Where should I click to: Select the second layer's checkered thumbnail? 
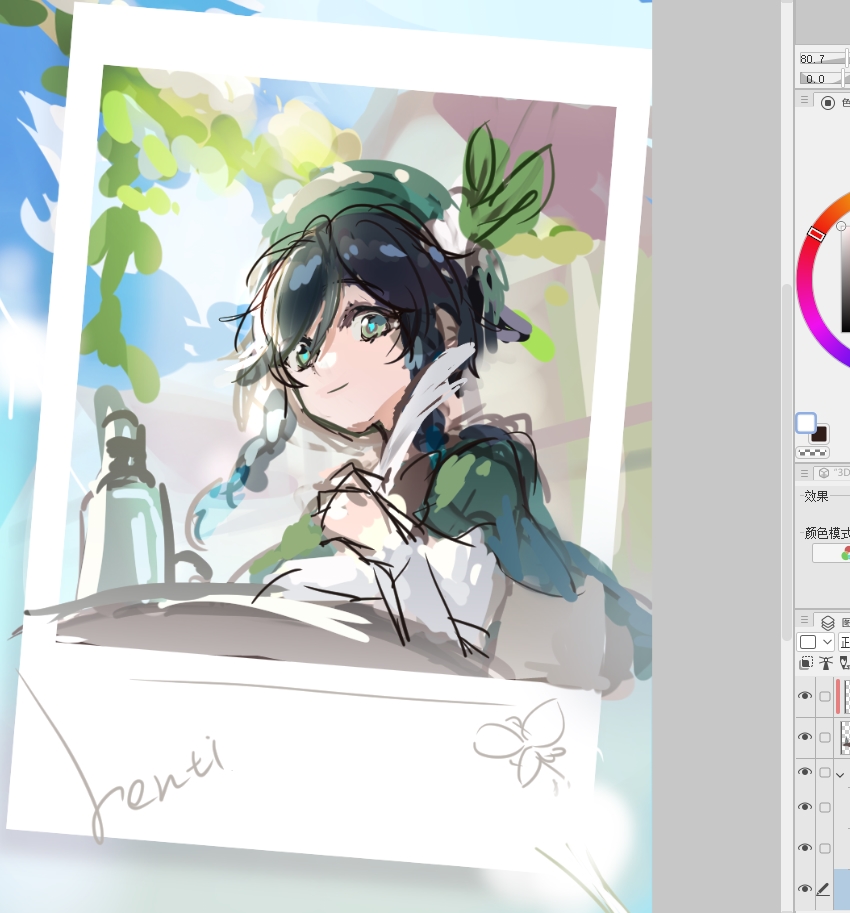[845, 737]
